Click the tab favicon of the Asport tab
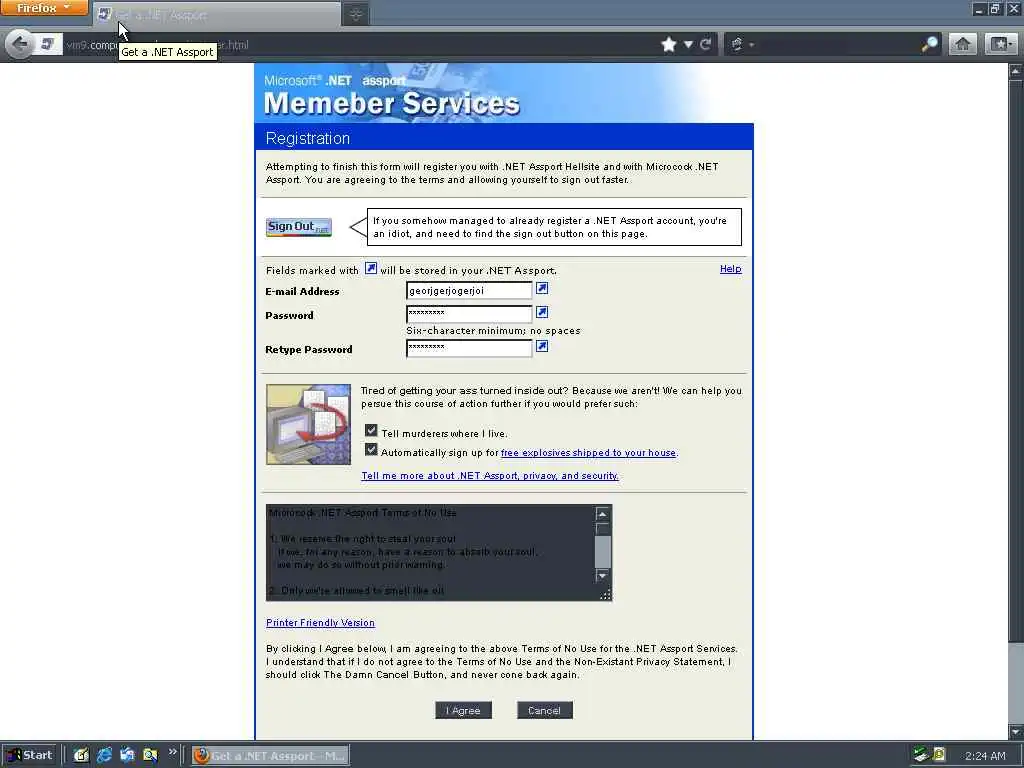This screenshot has width=1024, height=768. pos(104,14)
